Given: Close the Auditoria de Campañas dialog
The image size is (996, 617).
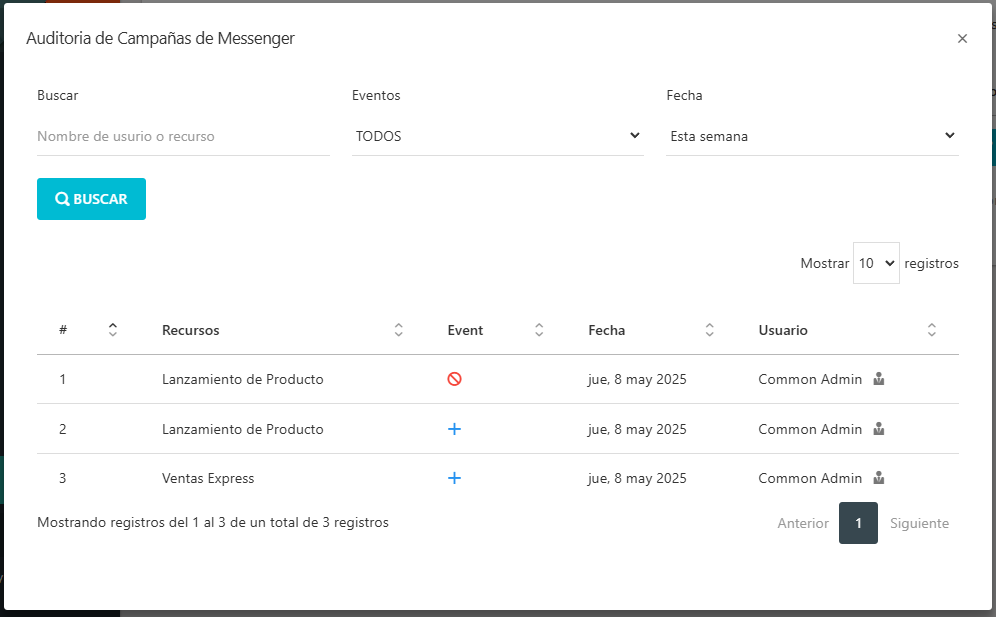Looking at the screenshot, I should pos(962,39).
